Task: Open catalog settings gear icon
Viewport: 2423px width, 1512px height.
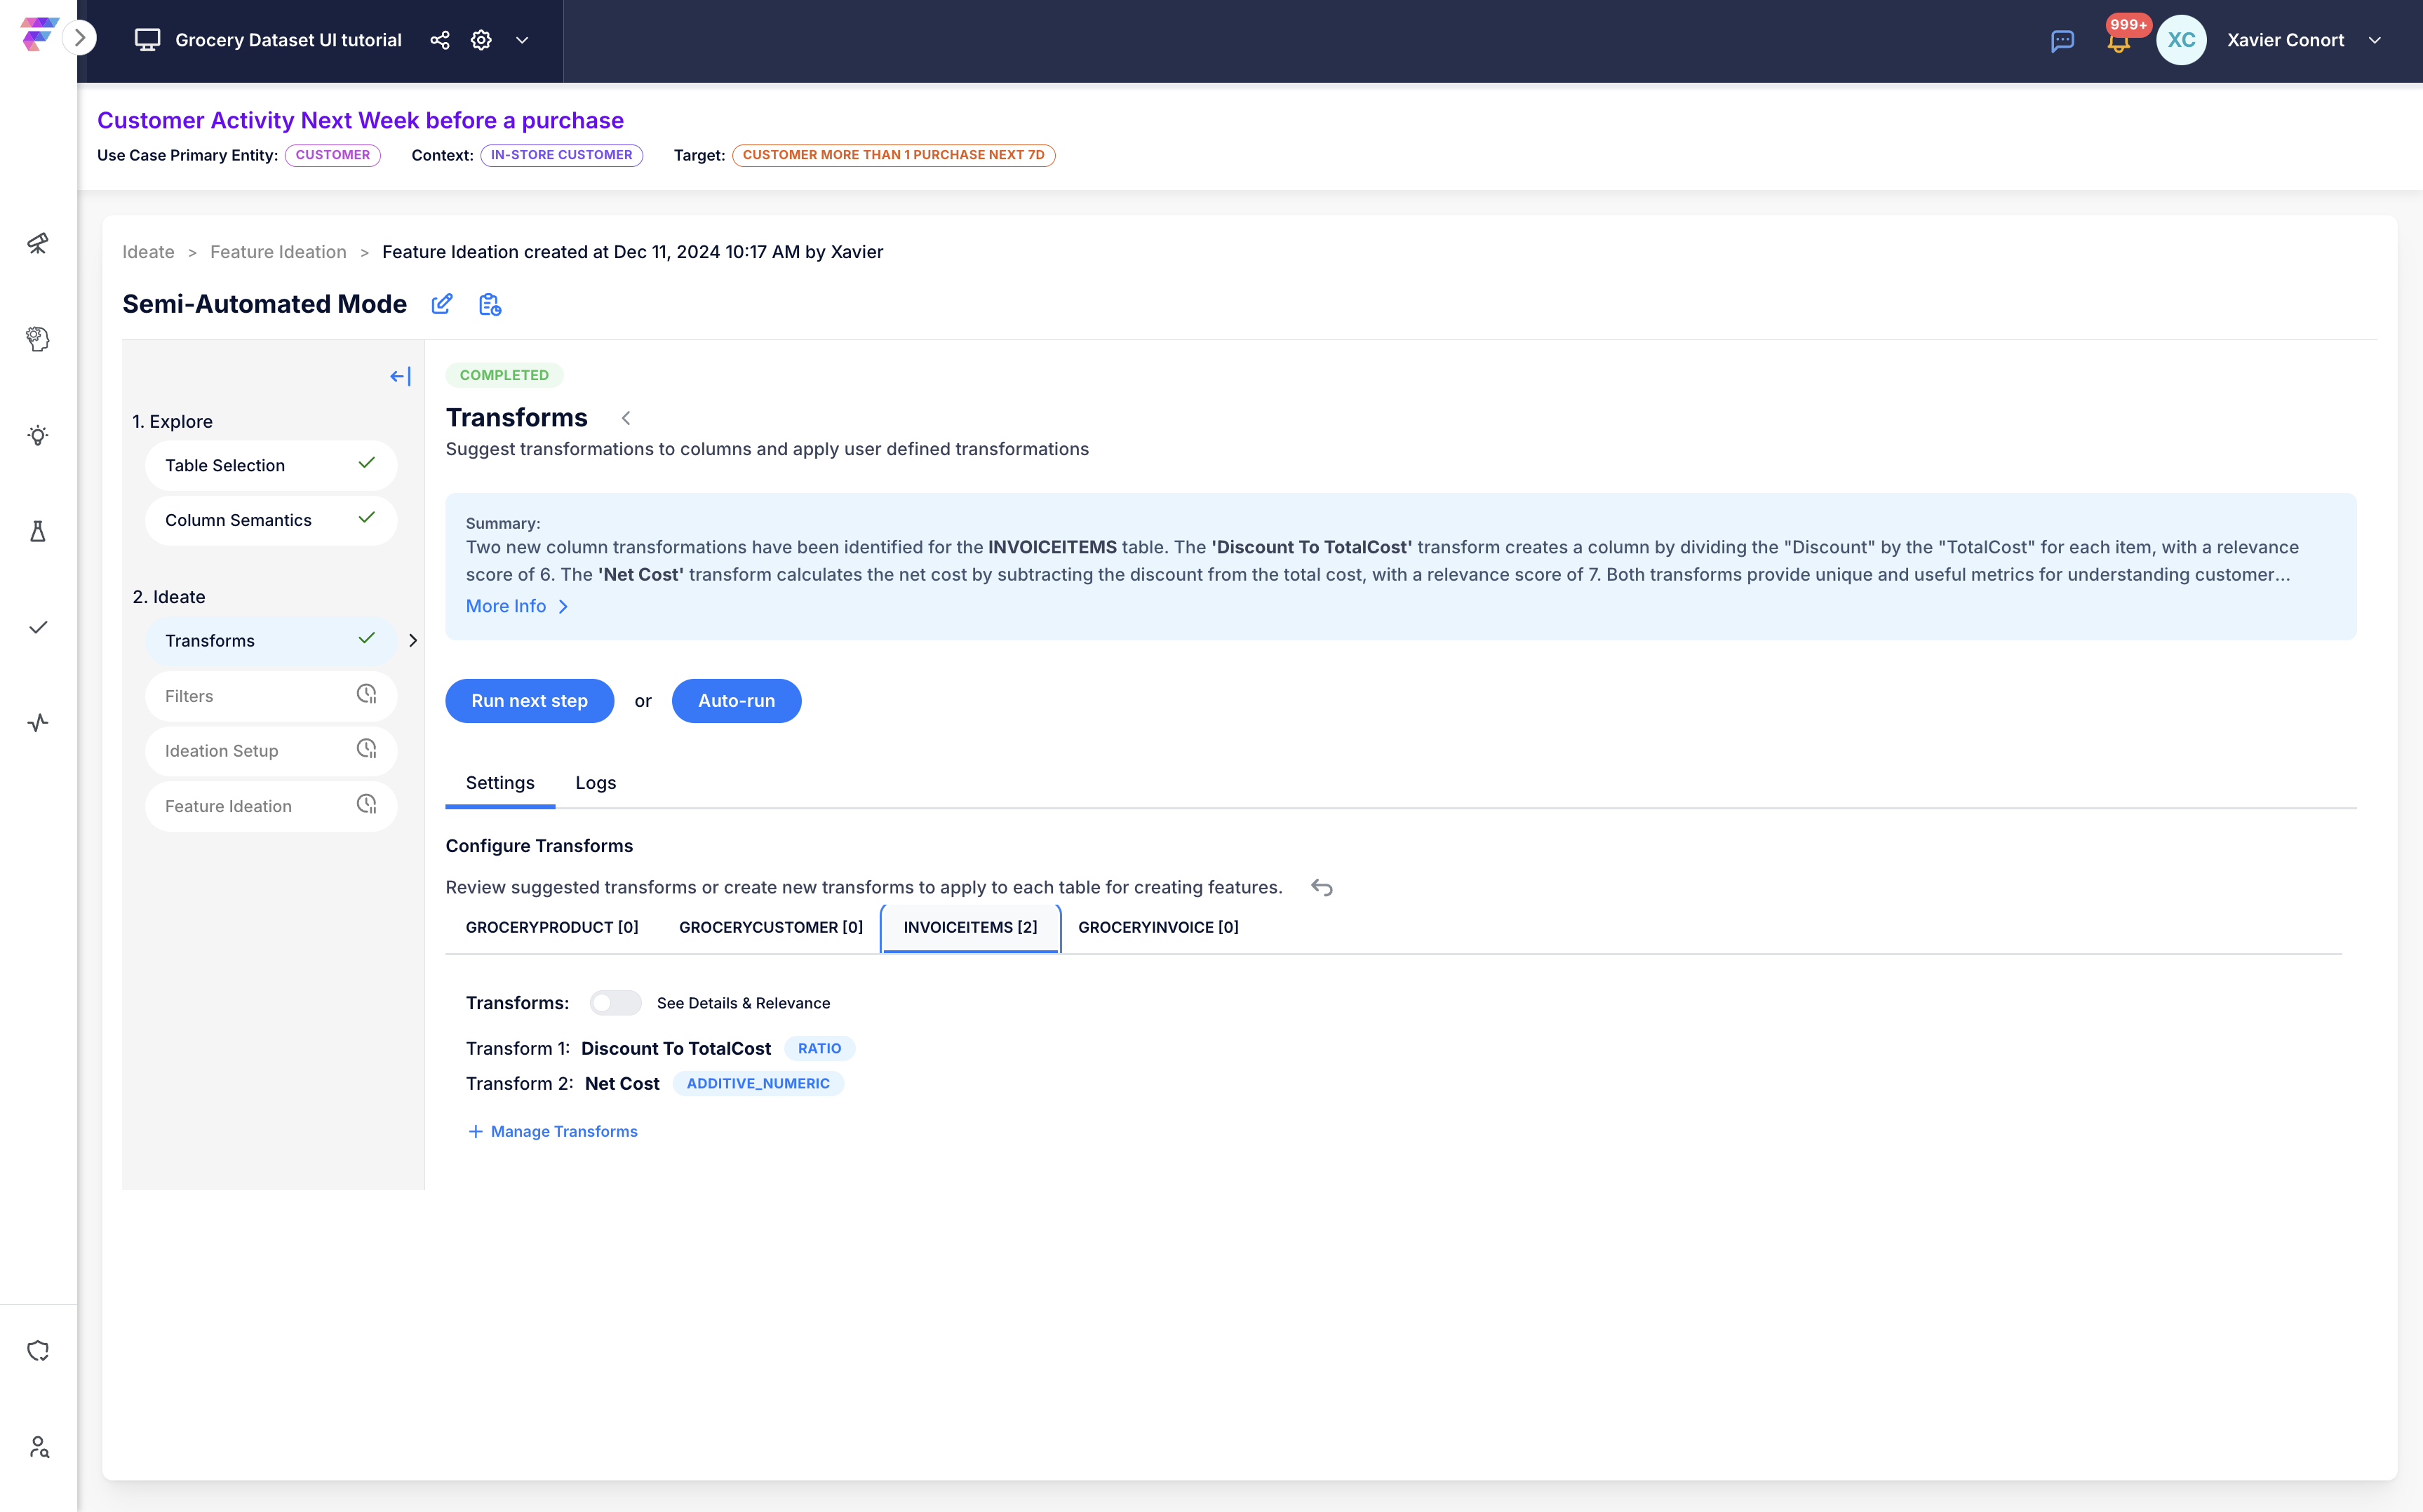Action: pos(481,40)
